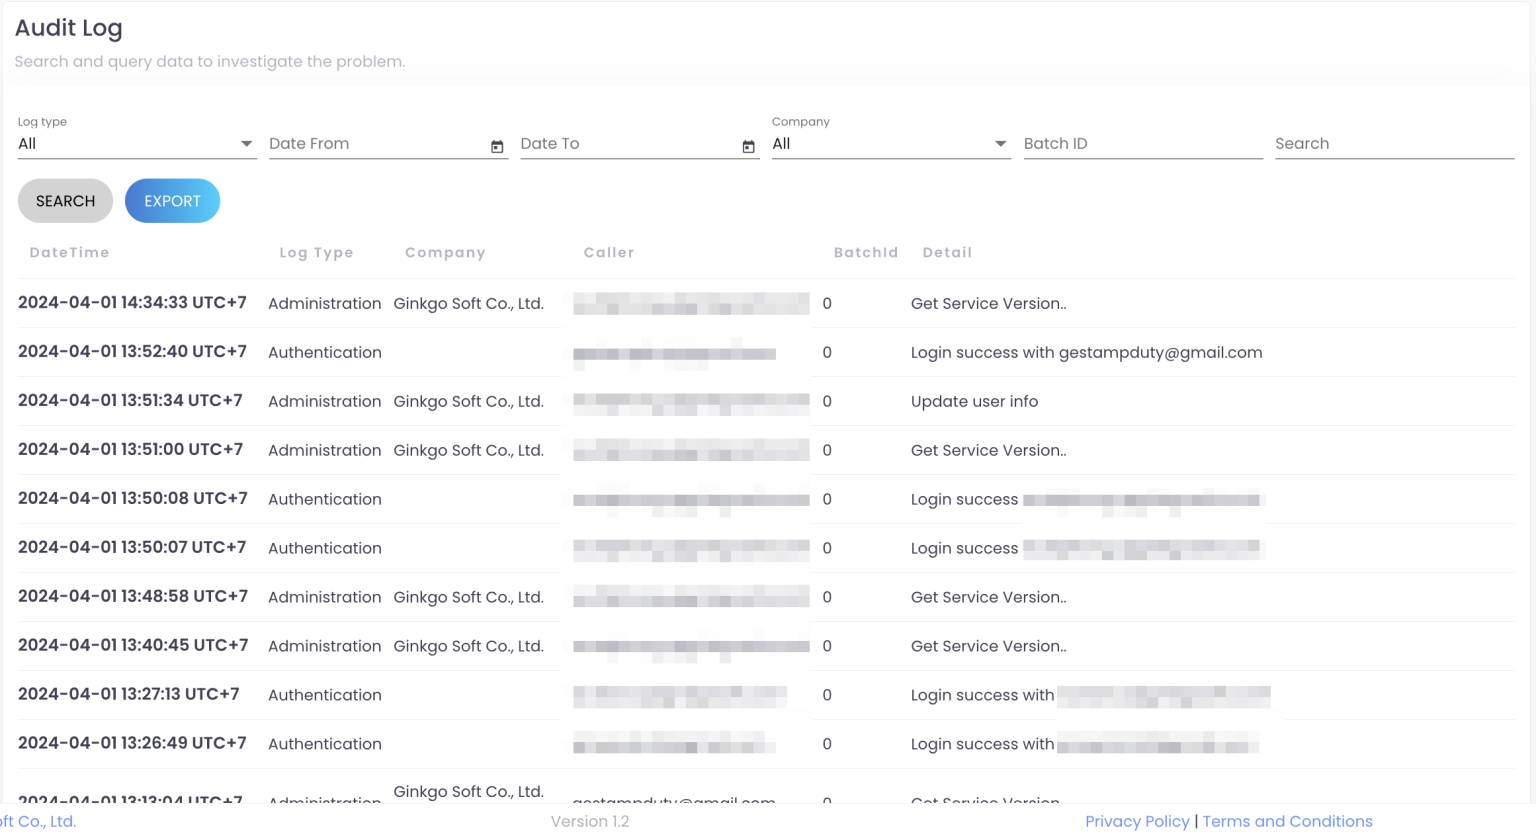
Task: Open the Terms and Conditions link
Action: 1287,821
